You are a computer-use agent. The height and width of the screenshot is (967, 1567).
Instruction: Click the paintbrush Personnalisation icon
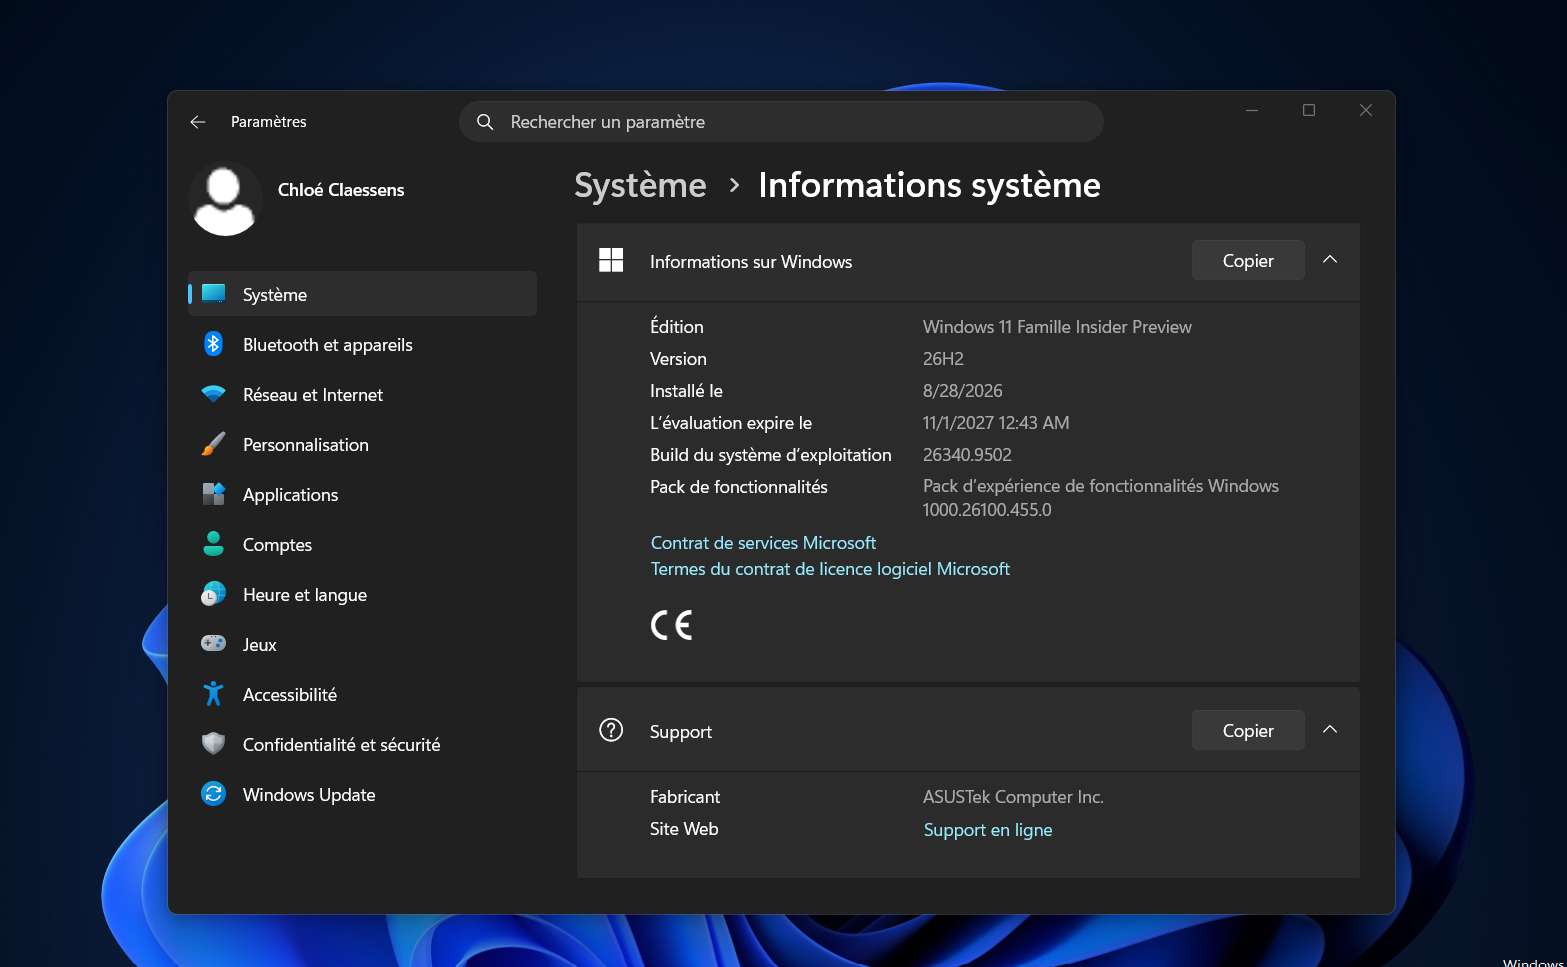[213, 444]
